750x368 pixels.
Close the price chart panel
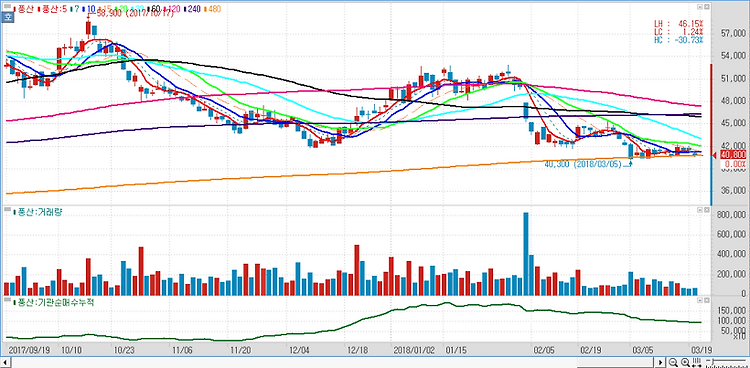[706, 7]
